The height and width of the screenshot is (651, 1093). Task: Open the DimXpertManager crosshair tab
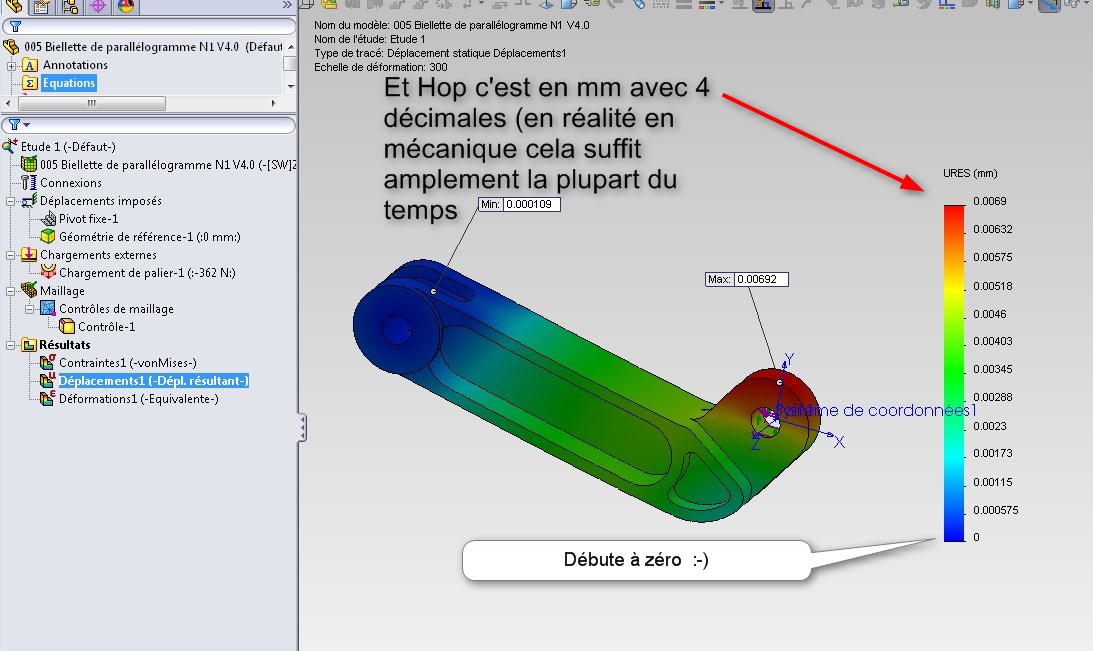[x=98, y=6]
